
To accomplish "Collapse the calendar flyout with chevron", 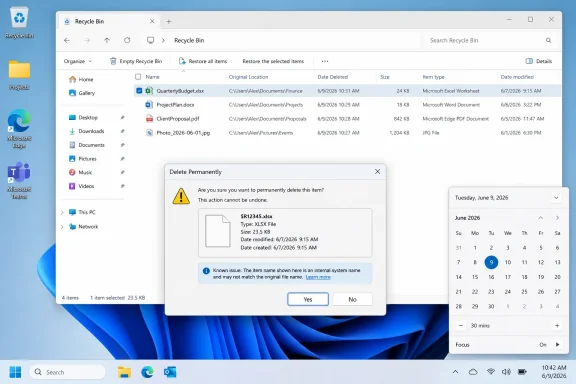I will [x=556, y=198].
